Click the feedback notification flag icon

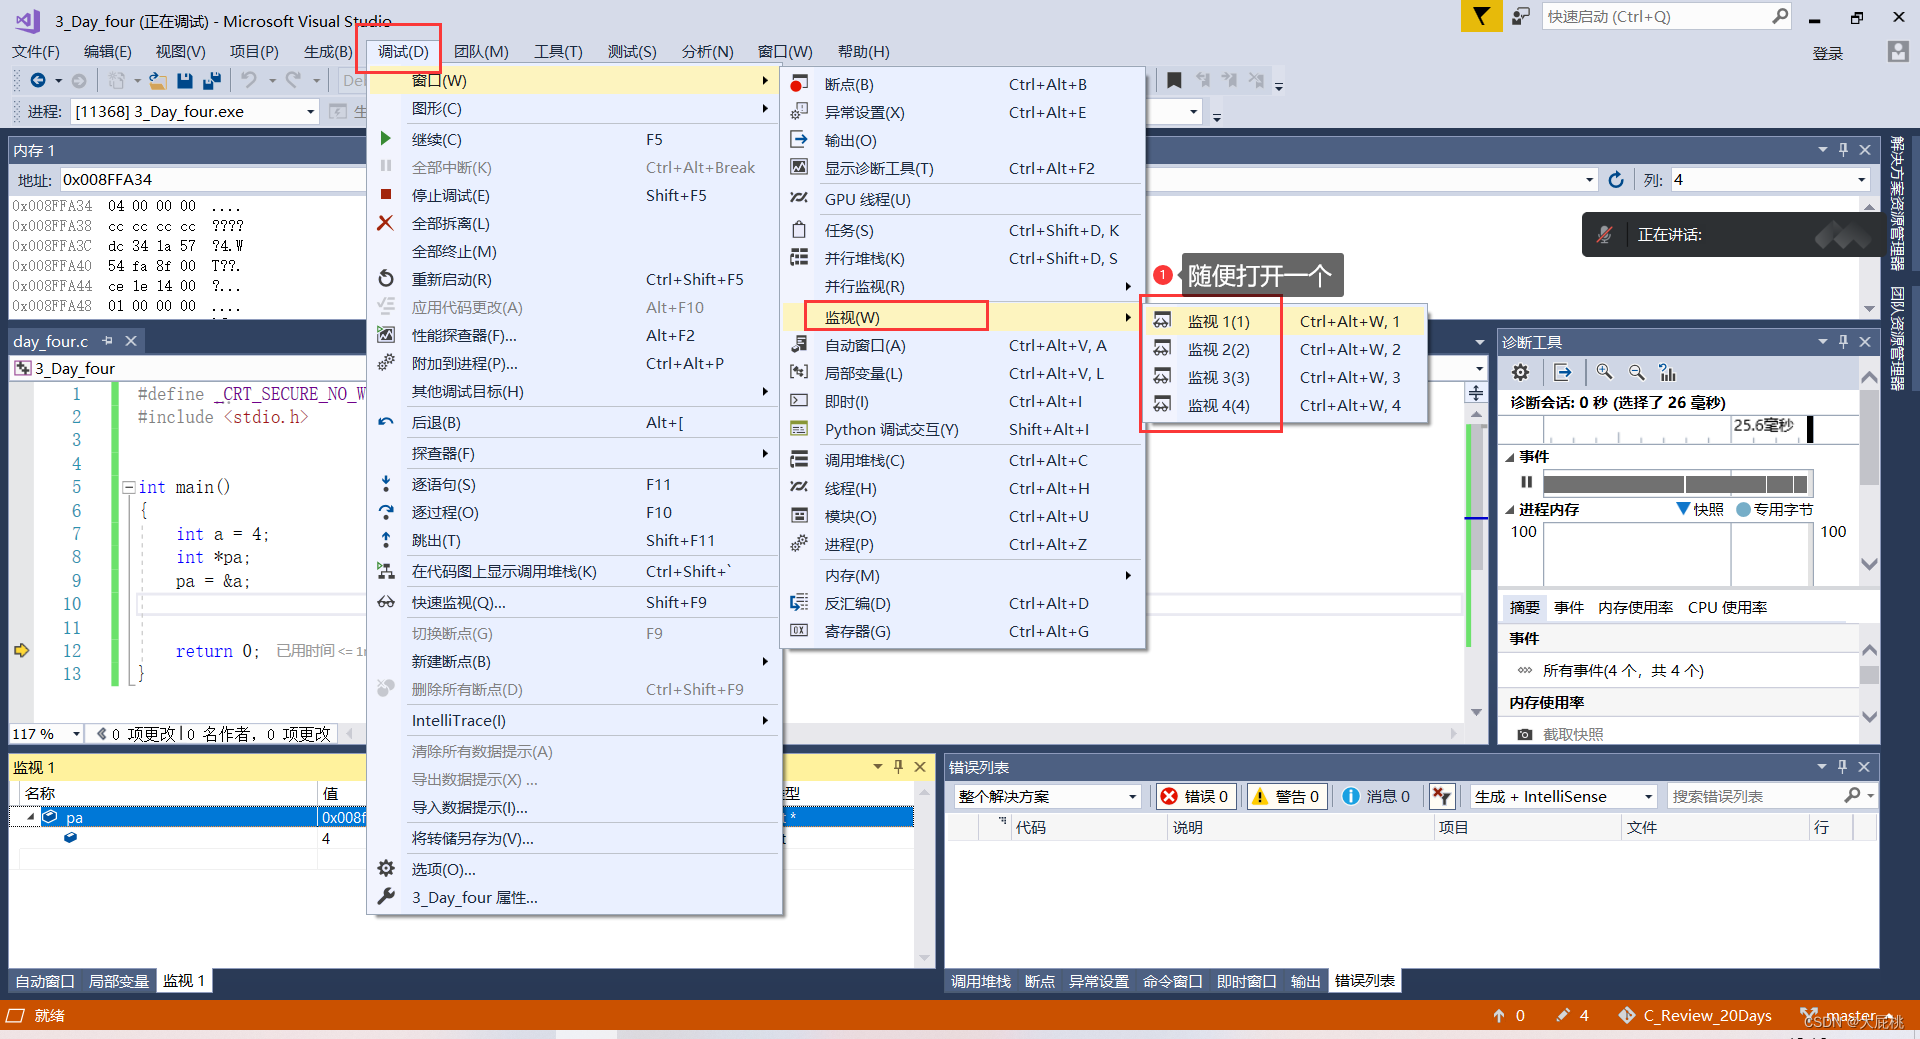pos(1481,16)
